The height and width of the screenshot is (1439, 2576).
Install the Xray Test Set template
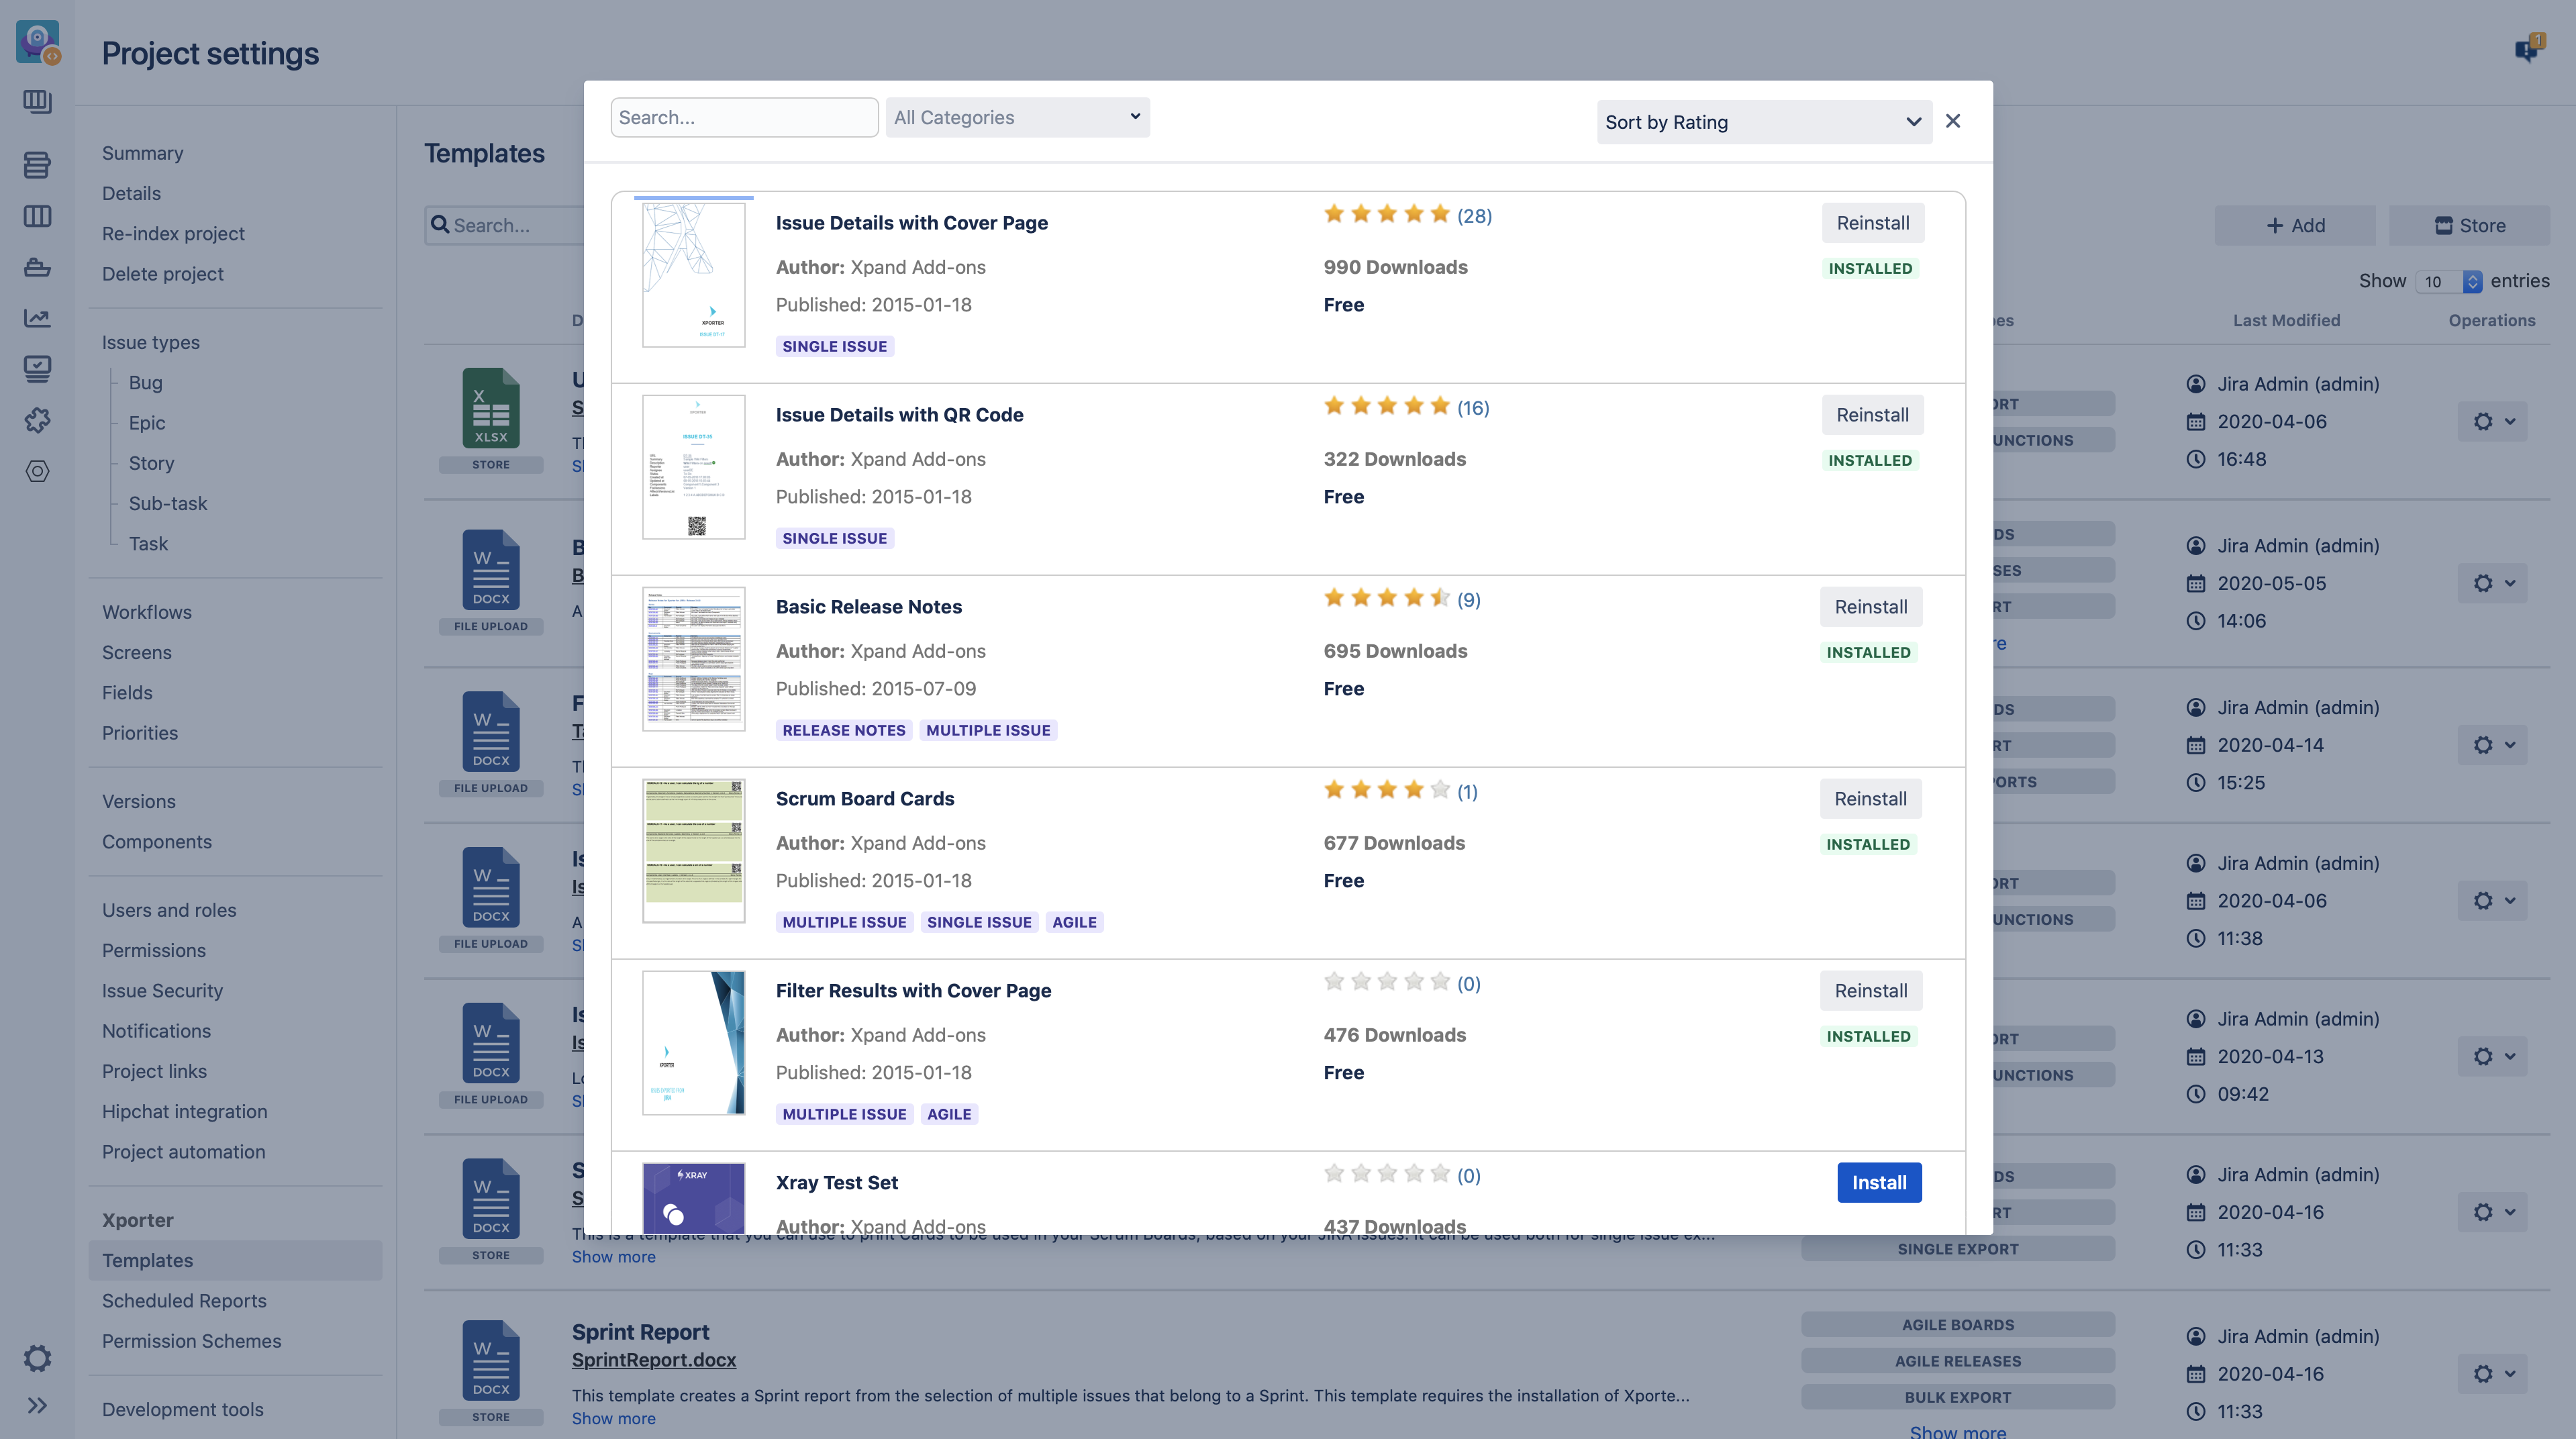pos(1878,1182)
